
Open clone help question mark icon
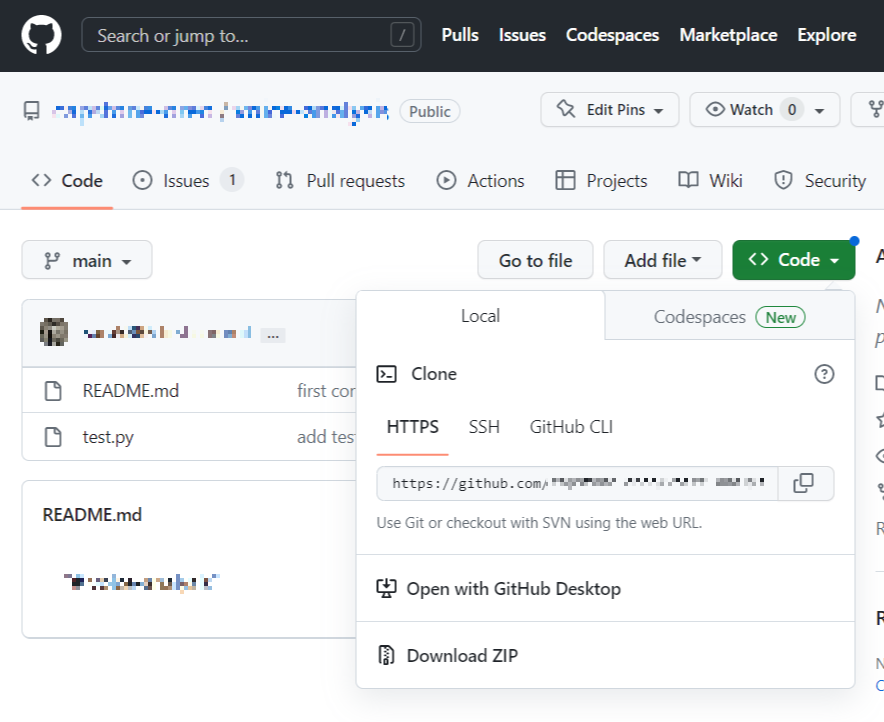click(x=824, y=374)
